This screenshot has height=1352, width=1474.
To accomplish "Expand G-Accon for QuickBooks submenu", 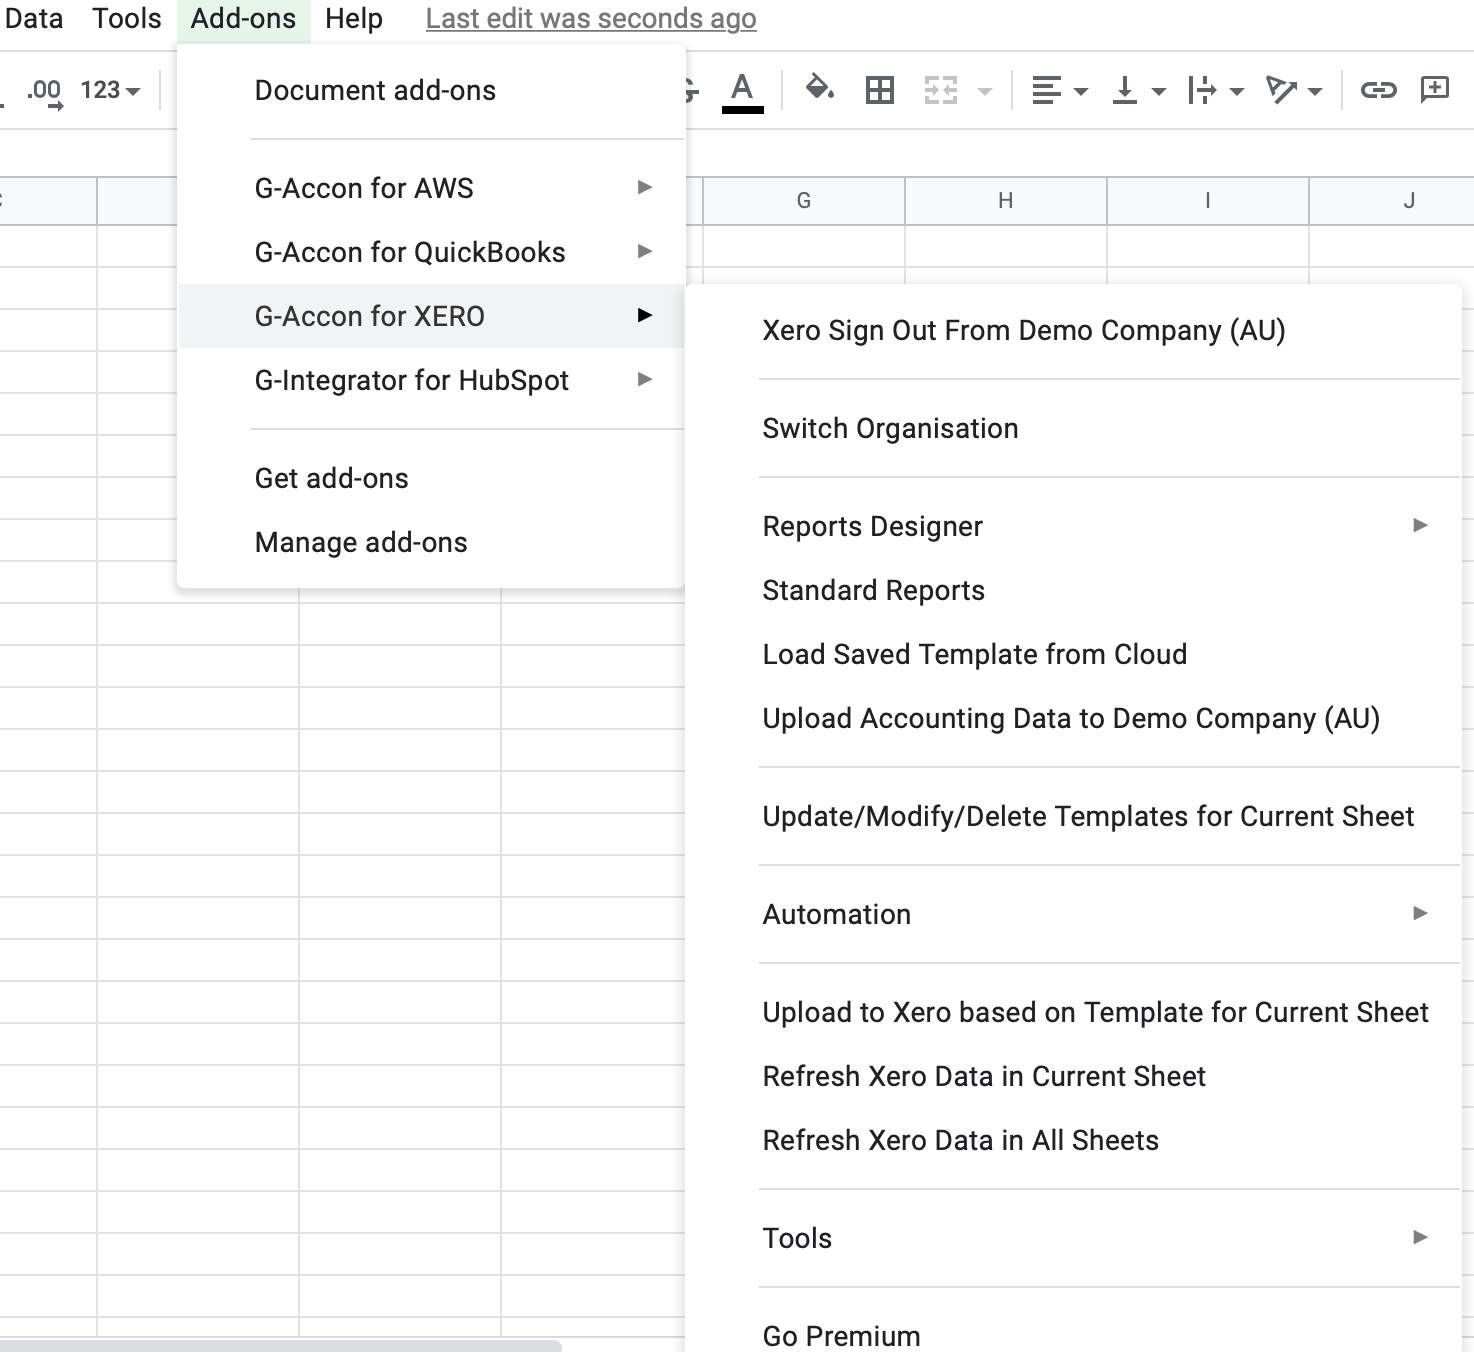I will (x=431, y=252).
